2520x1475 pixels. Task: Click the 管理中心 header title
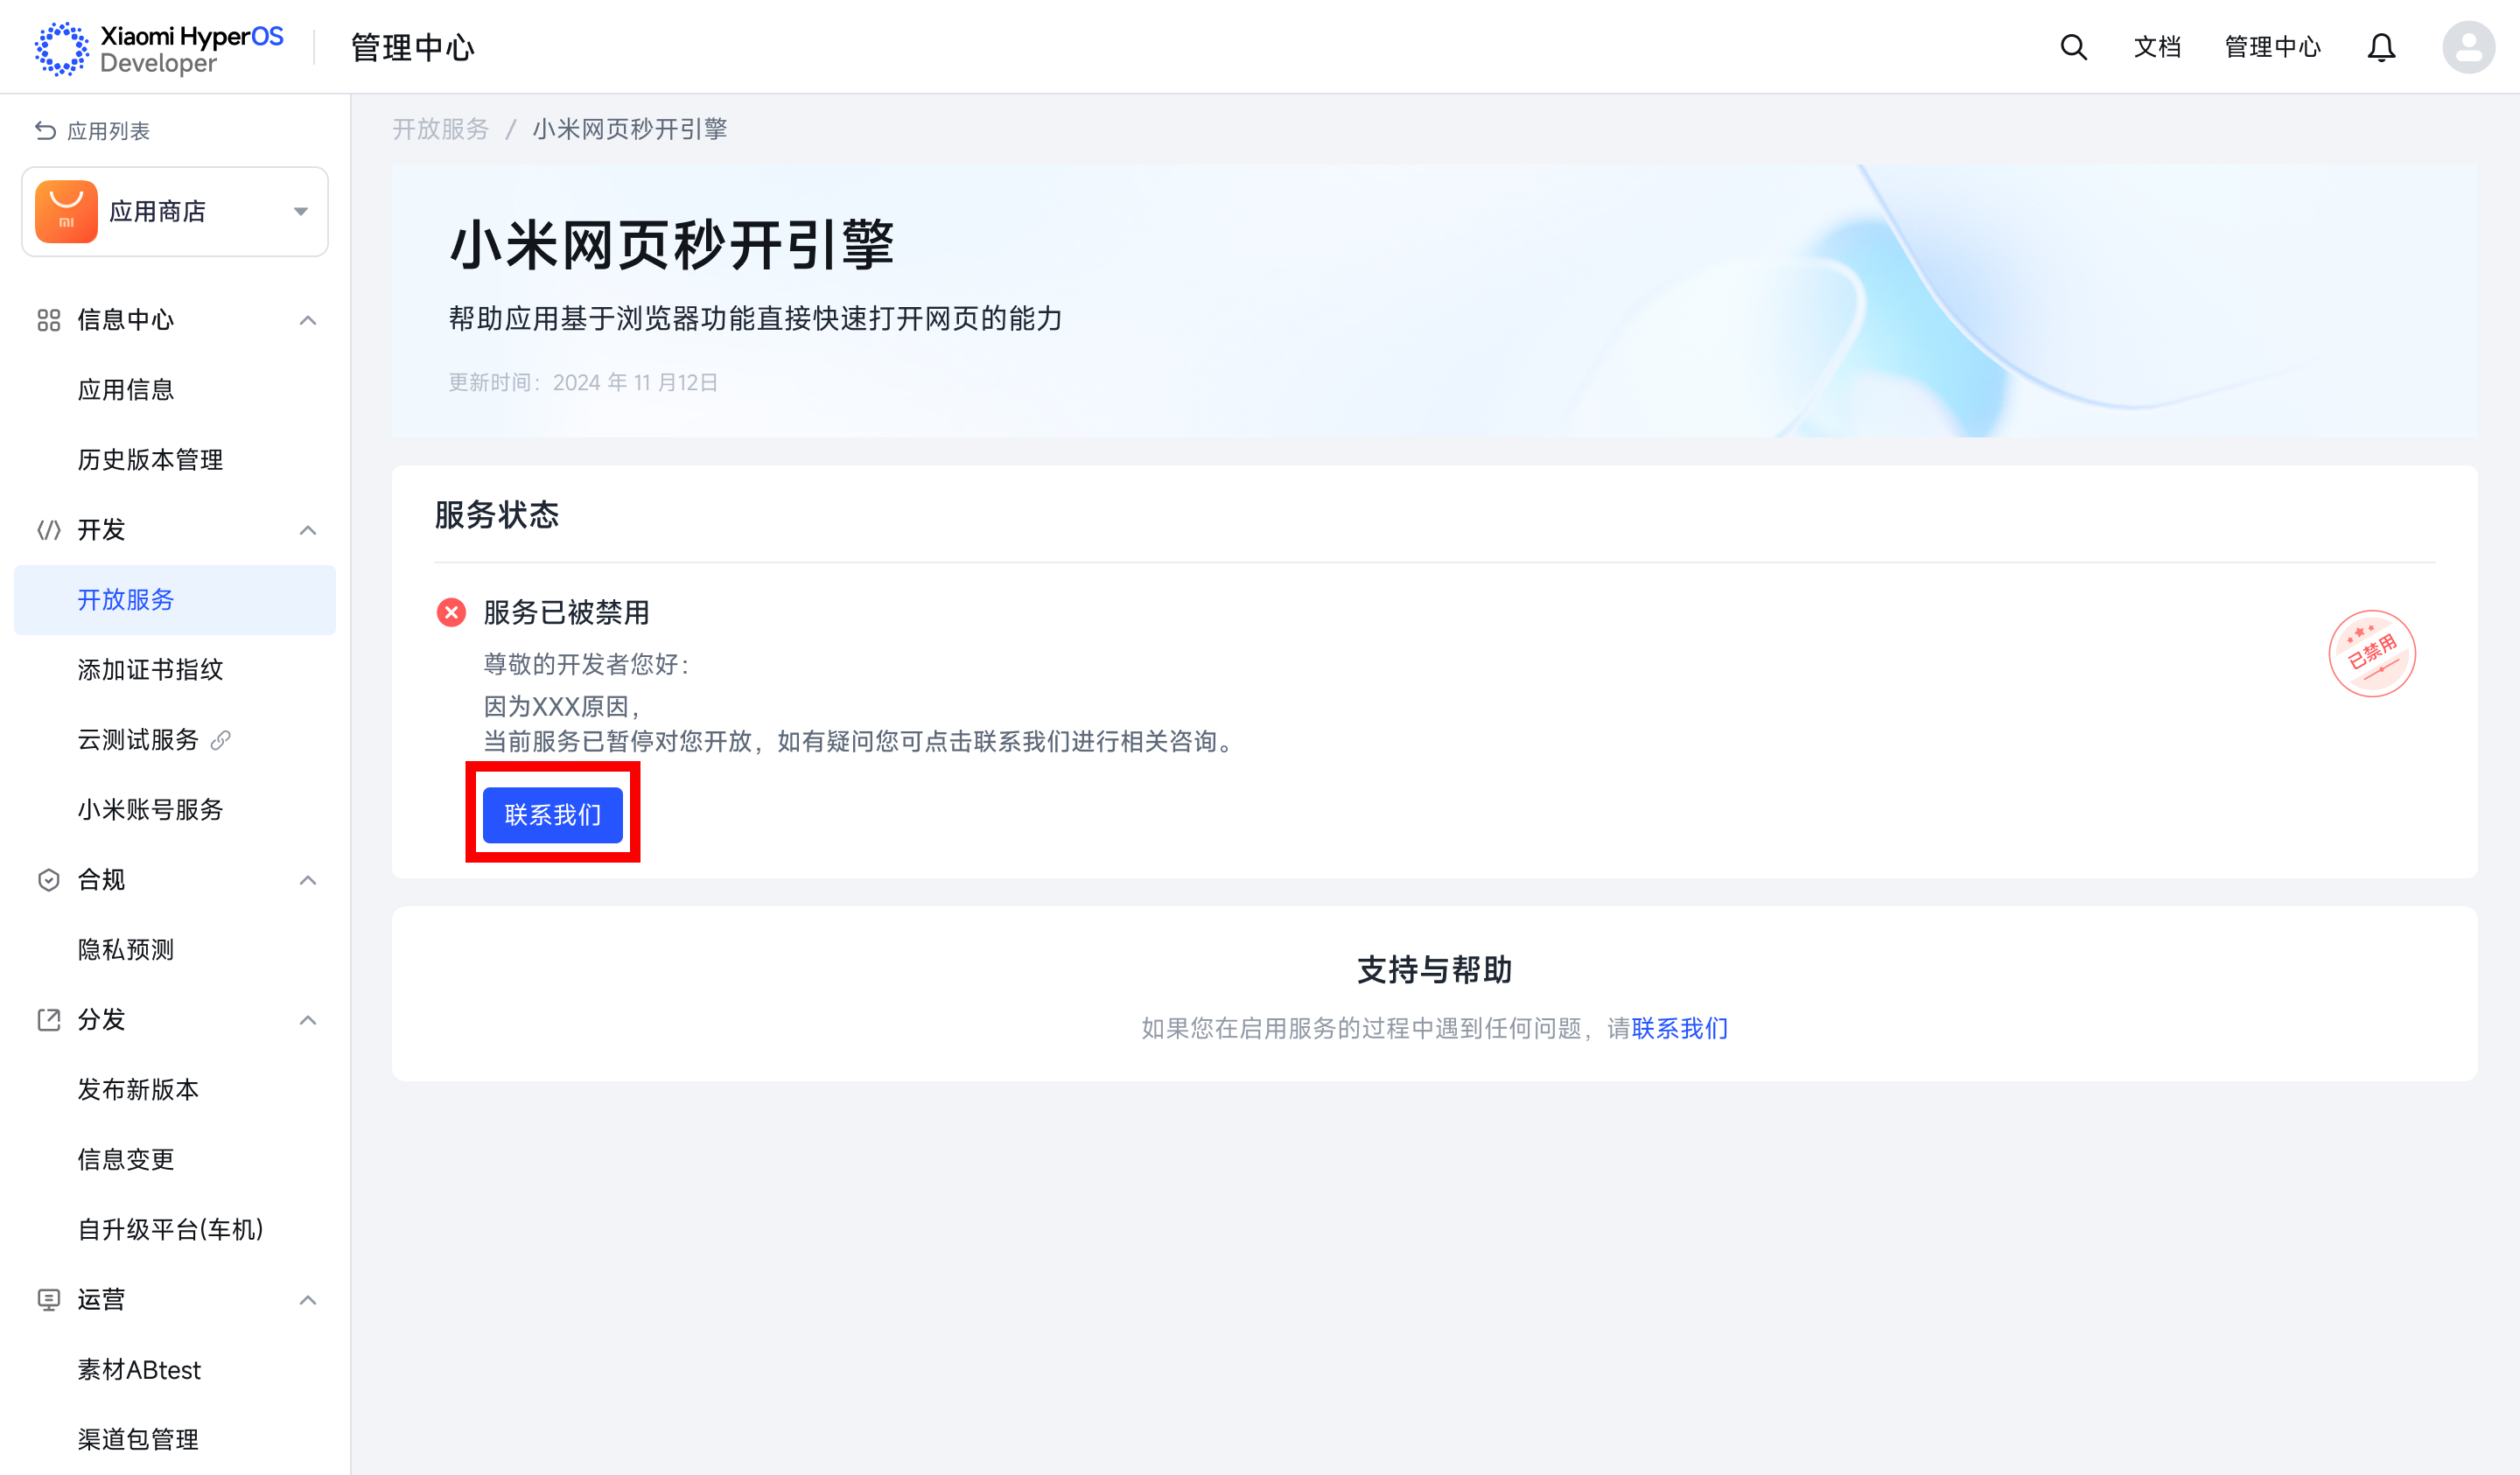pyautogui.click(x=412, y=47)
